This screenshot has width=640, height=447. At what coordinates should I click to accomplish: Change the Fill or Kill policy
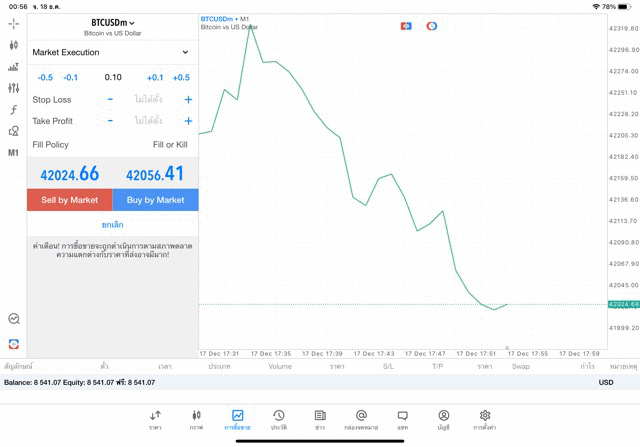click(x=170, y=144)
